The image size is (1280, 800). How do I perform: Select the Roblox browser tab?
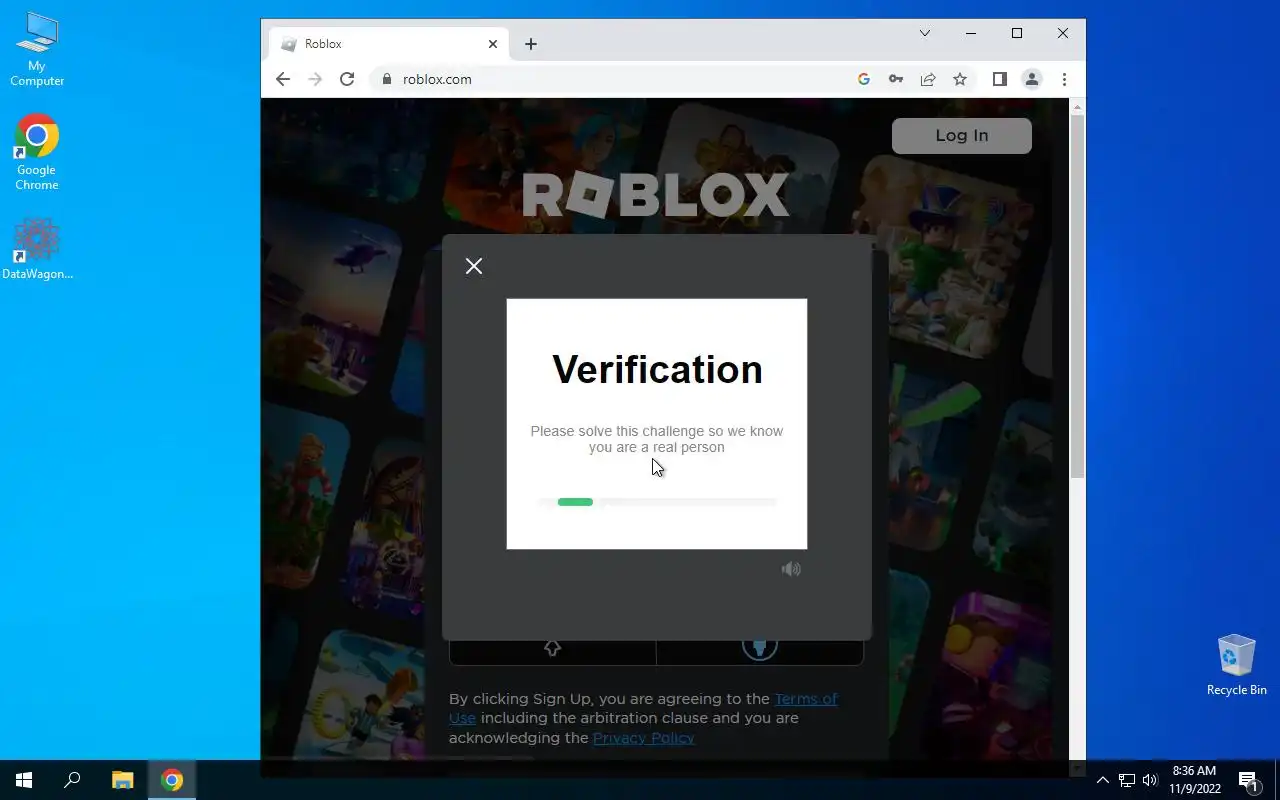[389, 44]
